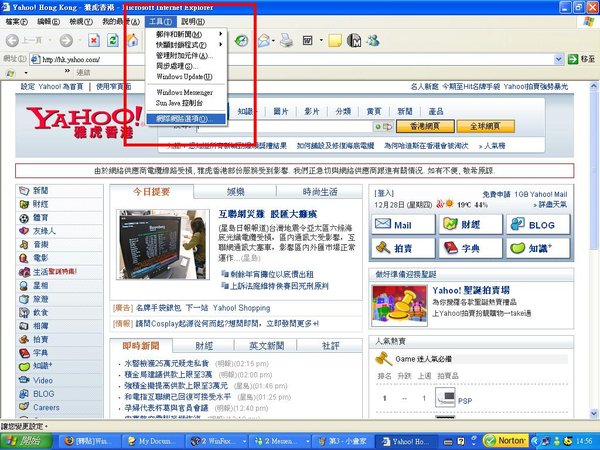Click the 香港網頁 search button
Viewport: 600px width, 450px height.
click(425, 126)
